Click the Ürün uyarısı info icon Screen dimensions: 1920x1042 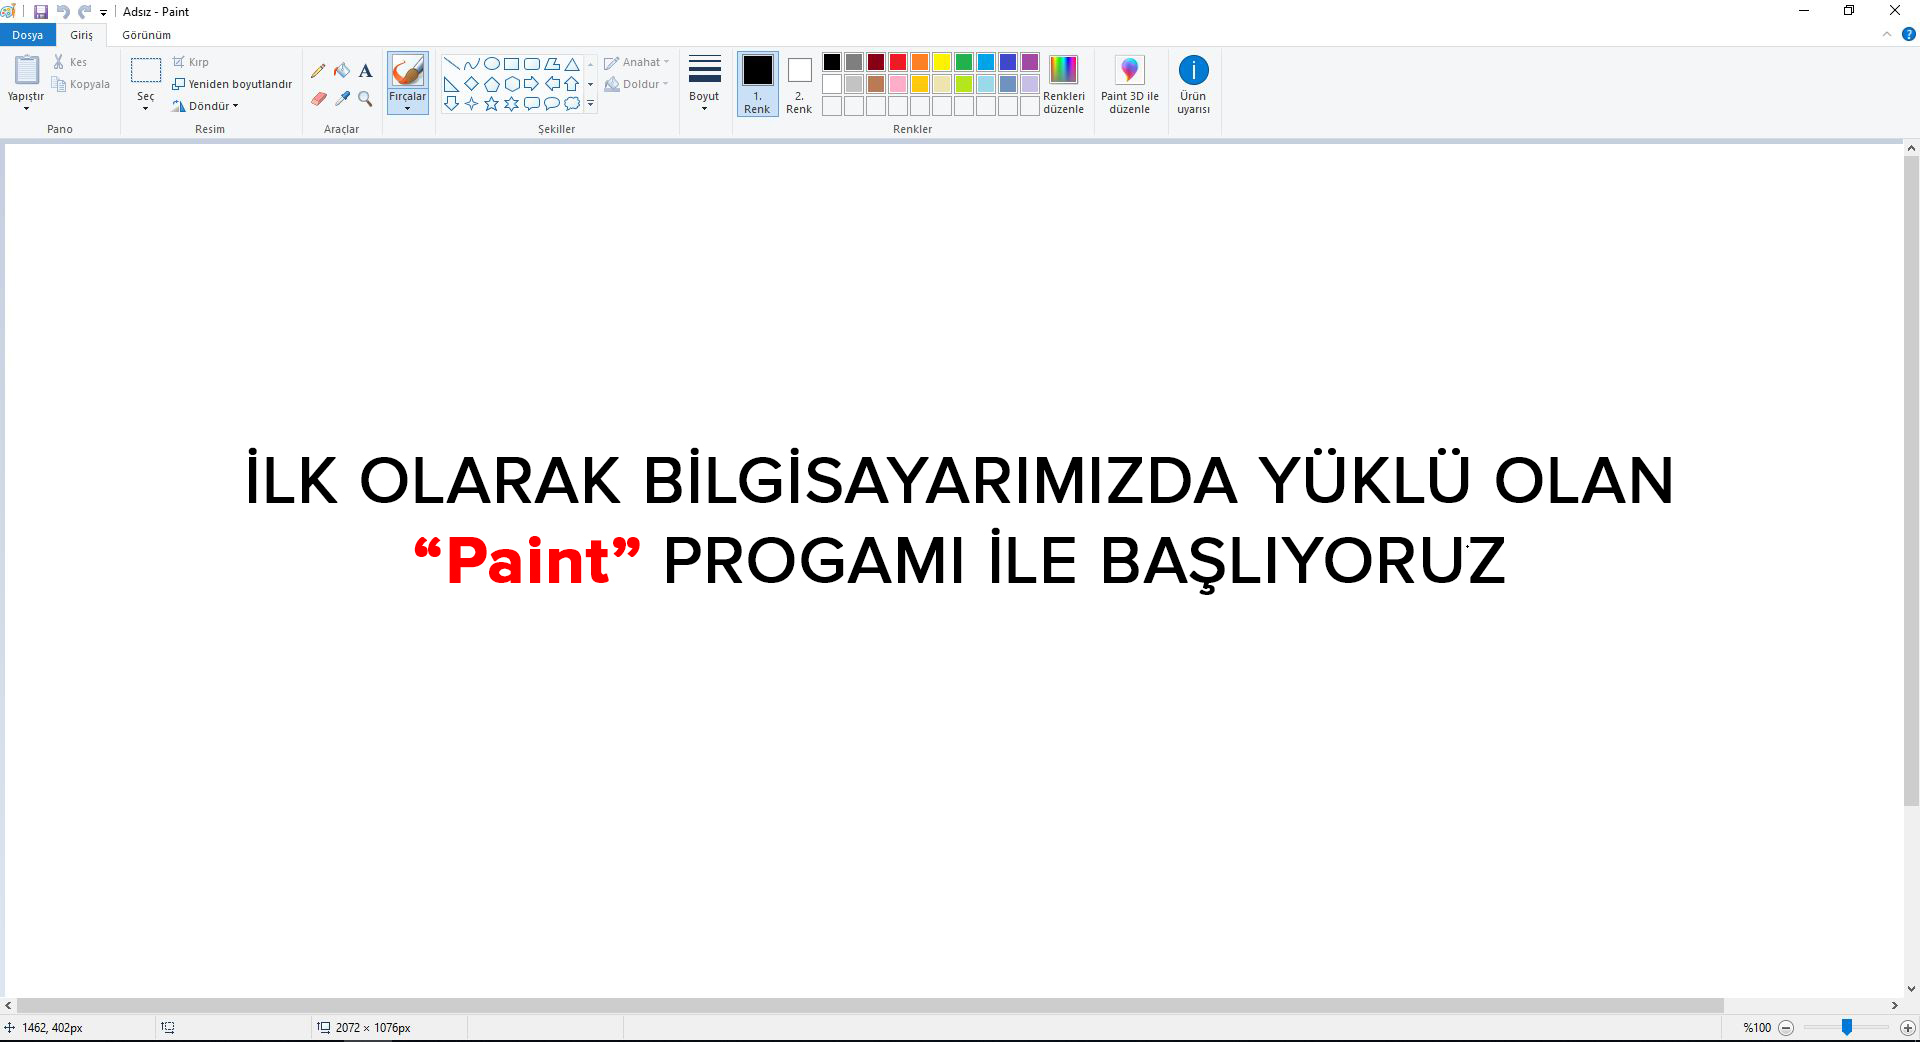click(x=1193, y=71)
